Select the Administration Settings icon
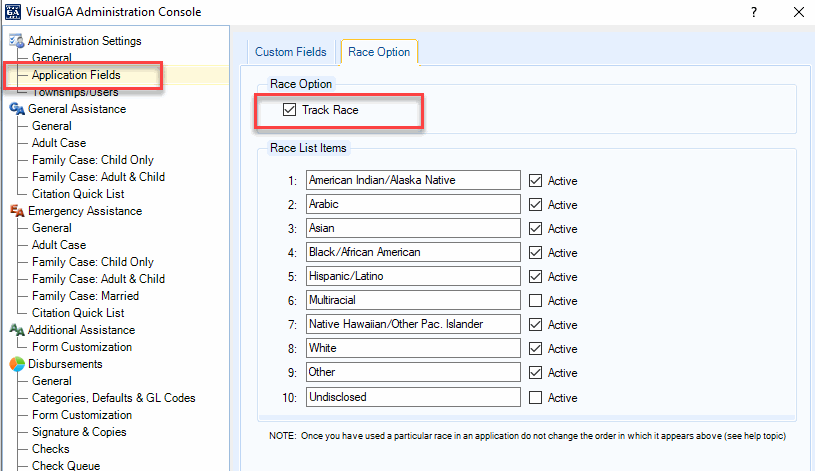 click(x=17, y=41)
